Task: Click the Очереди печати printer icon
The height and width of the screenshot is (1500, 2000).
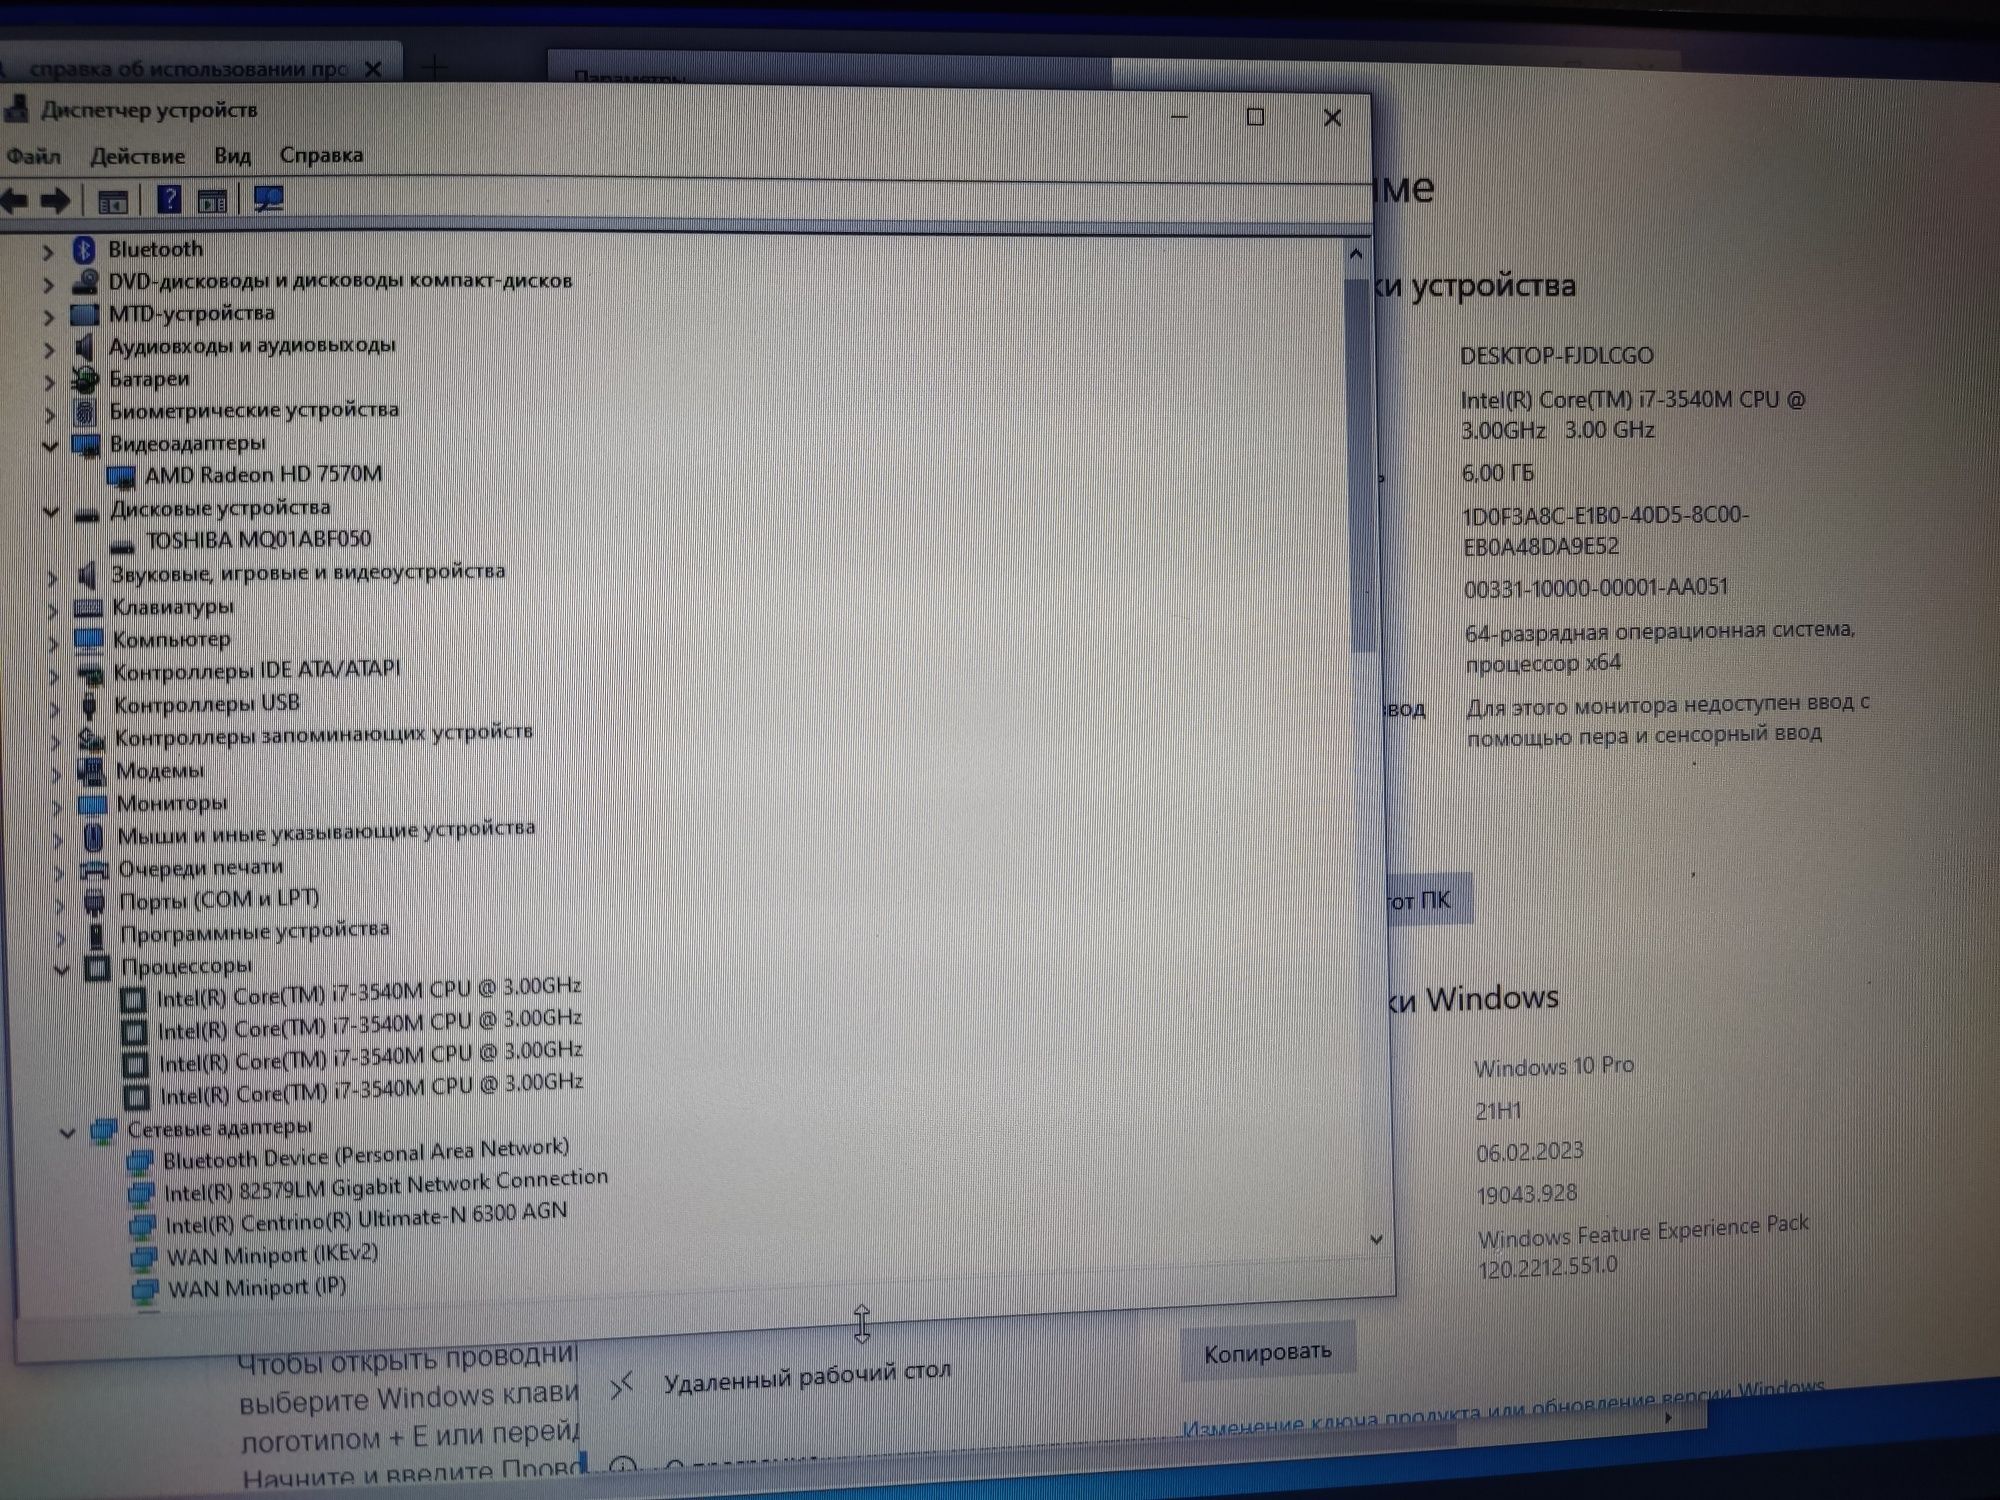Action: (94, 869)
